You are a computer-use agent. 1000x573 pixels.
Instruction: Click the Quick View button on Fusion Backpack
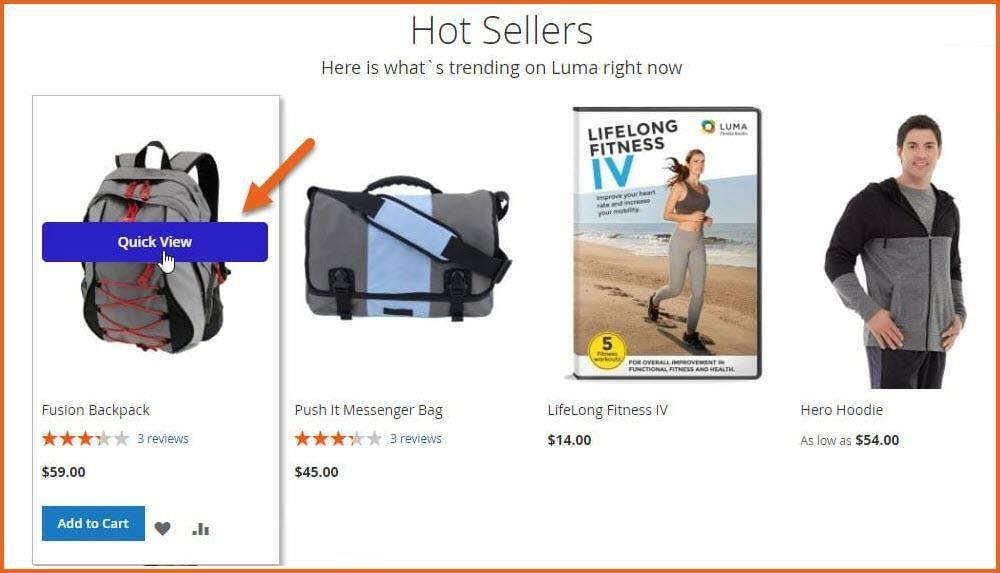point(155,242)
